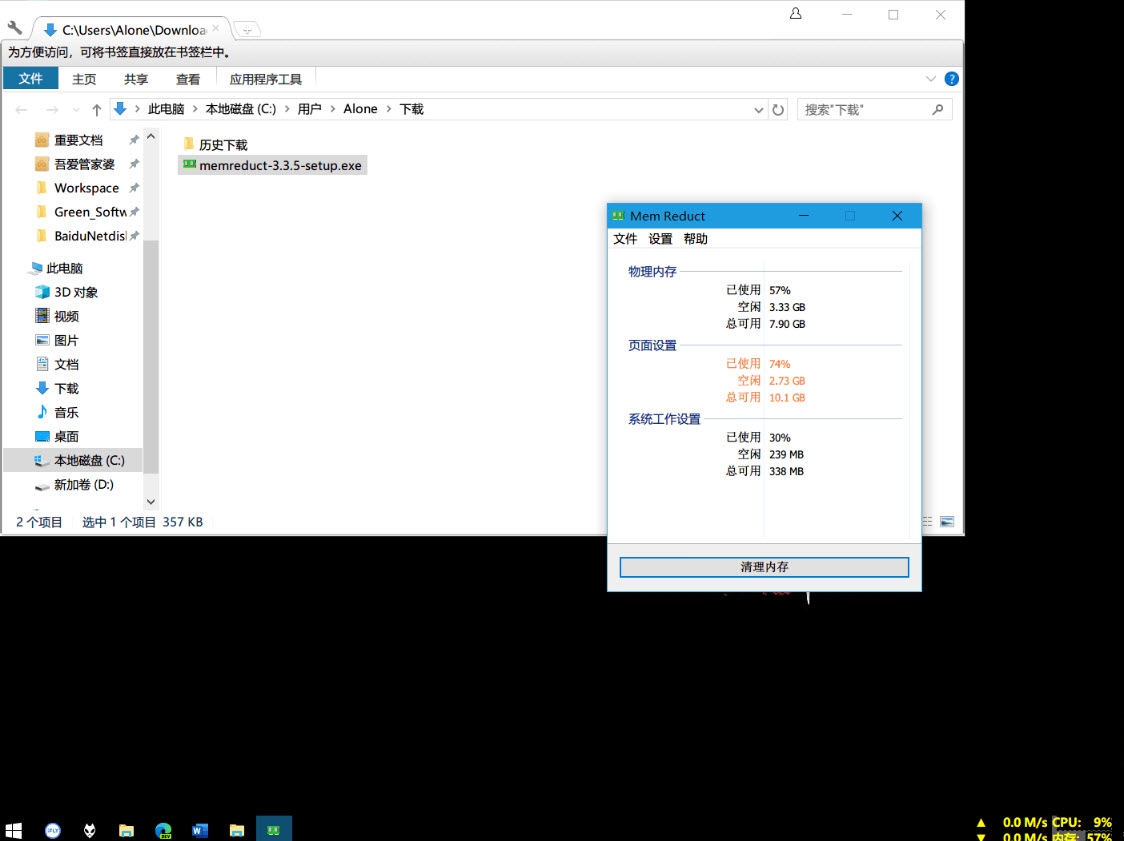Open Explorer ribbon help with the question mark icon
This screenshot has height=841, width=1124.
tap(951, 78)
